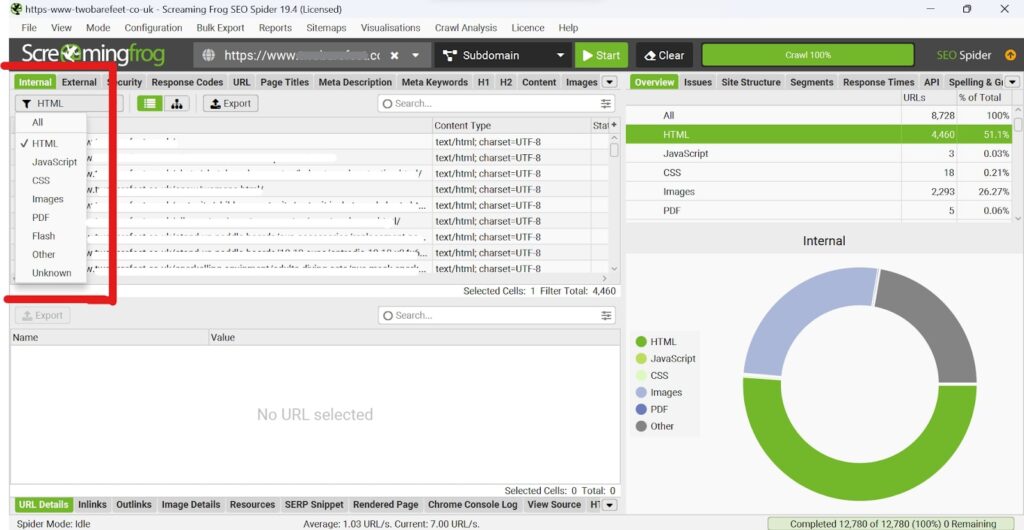1024x530 pixels.
Task: Clear the URL with the X icon
Action: [x=394, y=55]
